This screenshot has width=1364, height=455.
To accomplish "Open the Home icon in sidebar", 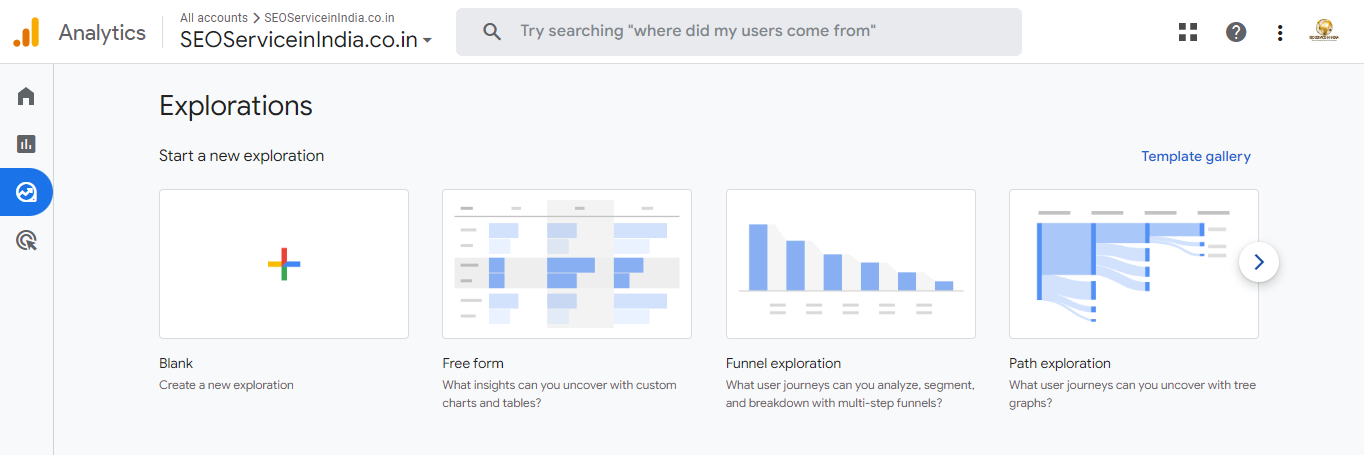I will tap(26, 96).
